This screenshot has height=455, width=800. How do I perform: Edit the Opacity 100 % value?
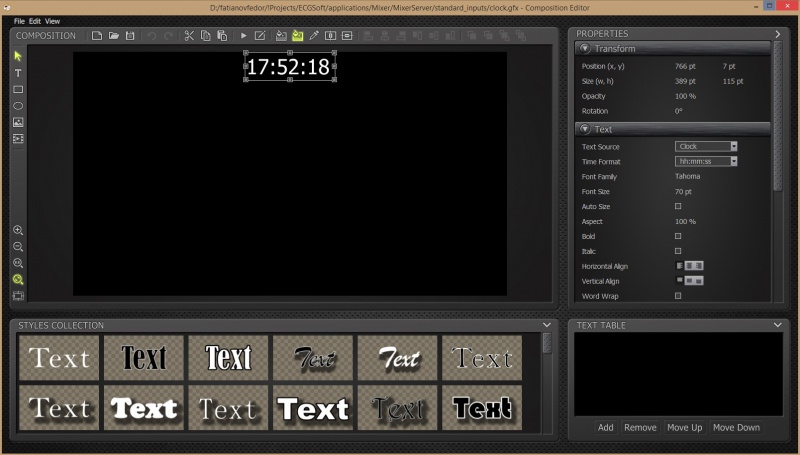pyautogui.click(x=685, y=96)
